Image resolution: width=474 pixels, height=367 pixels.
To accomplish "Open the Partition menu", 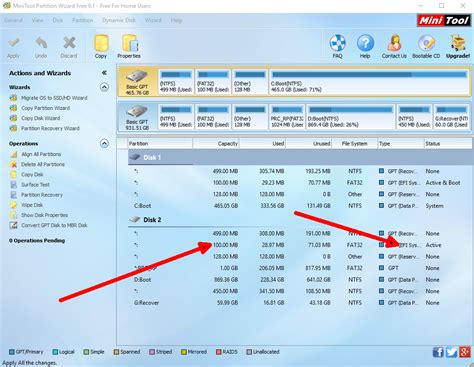I will 82,20.
